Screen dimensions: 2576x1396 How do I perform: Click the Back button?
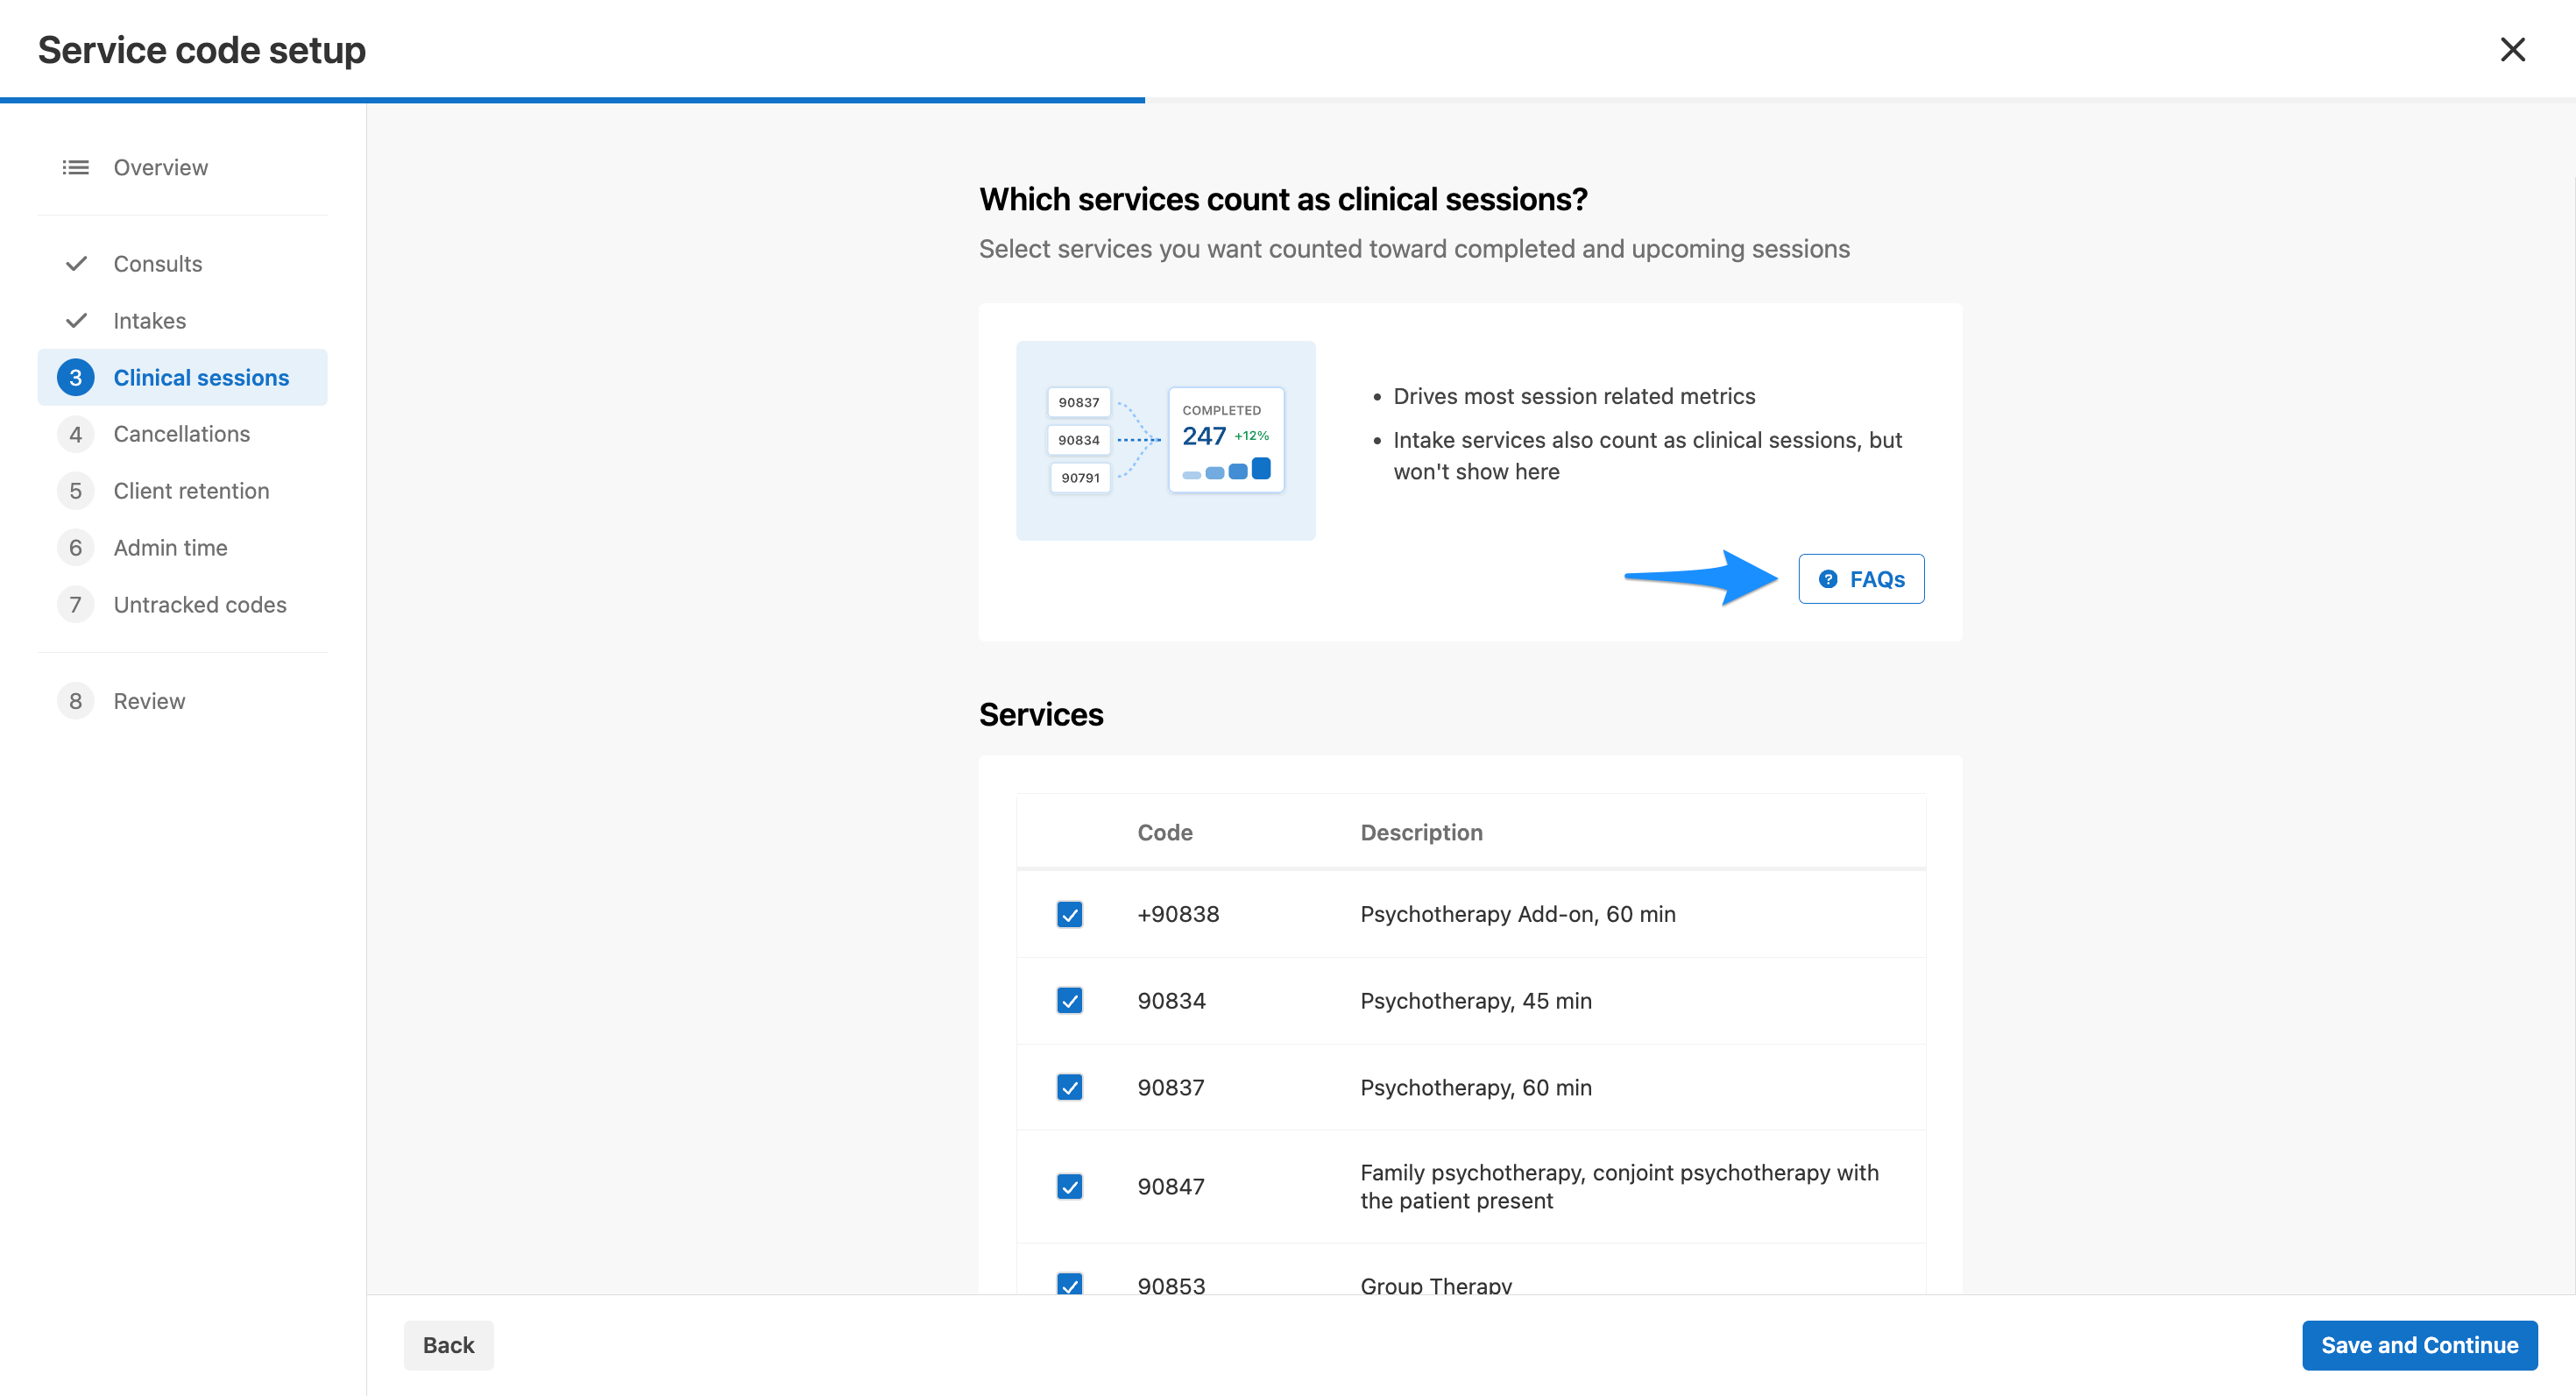pyautogui.click(x=448, y=1345)
